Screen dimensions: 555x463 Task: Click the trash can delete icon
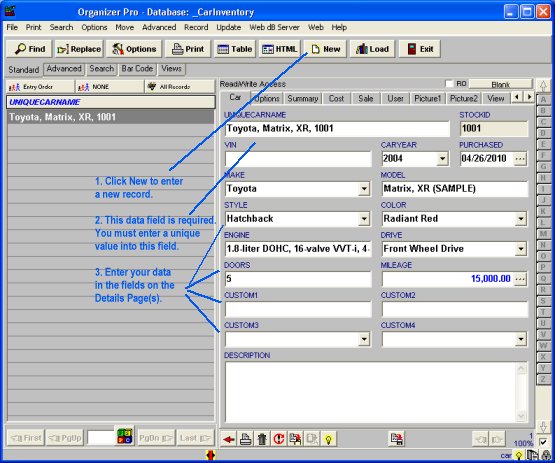(262, 439)
